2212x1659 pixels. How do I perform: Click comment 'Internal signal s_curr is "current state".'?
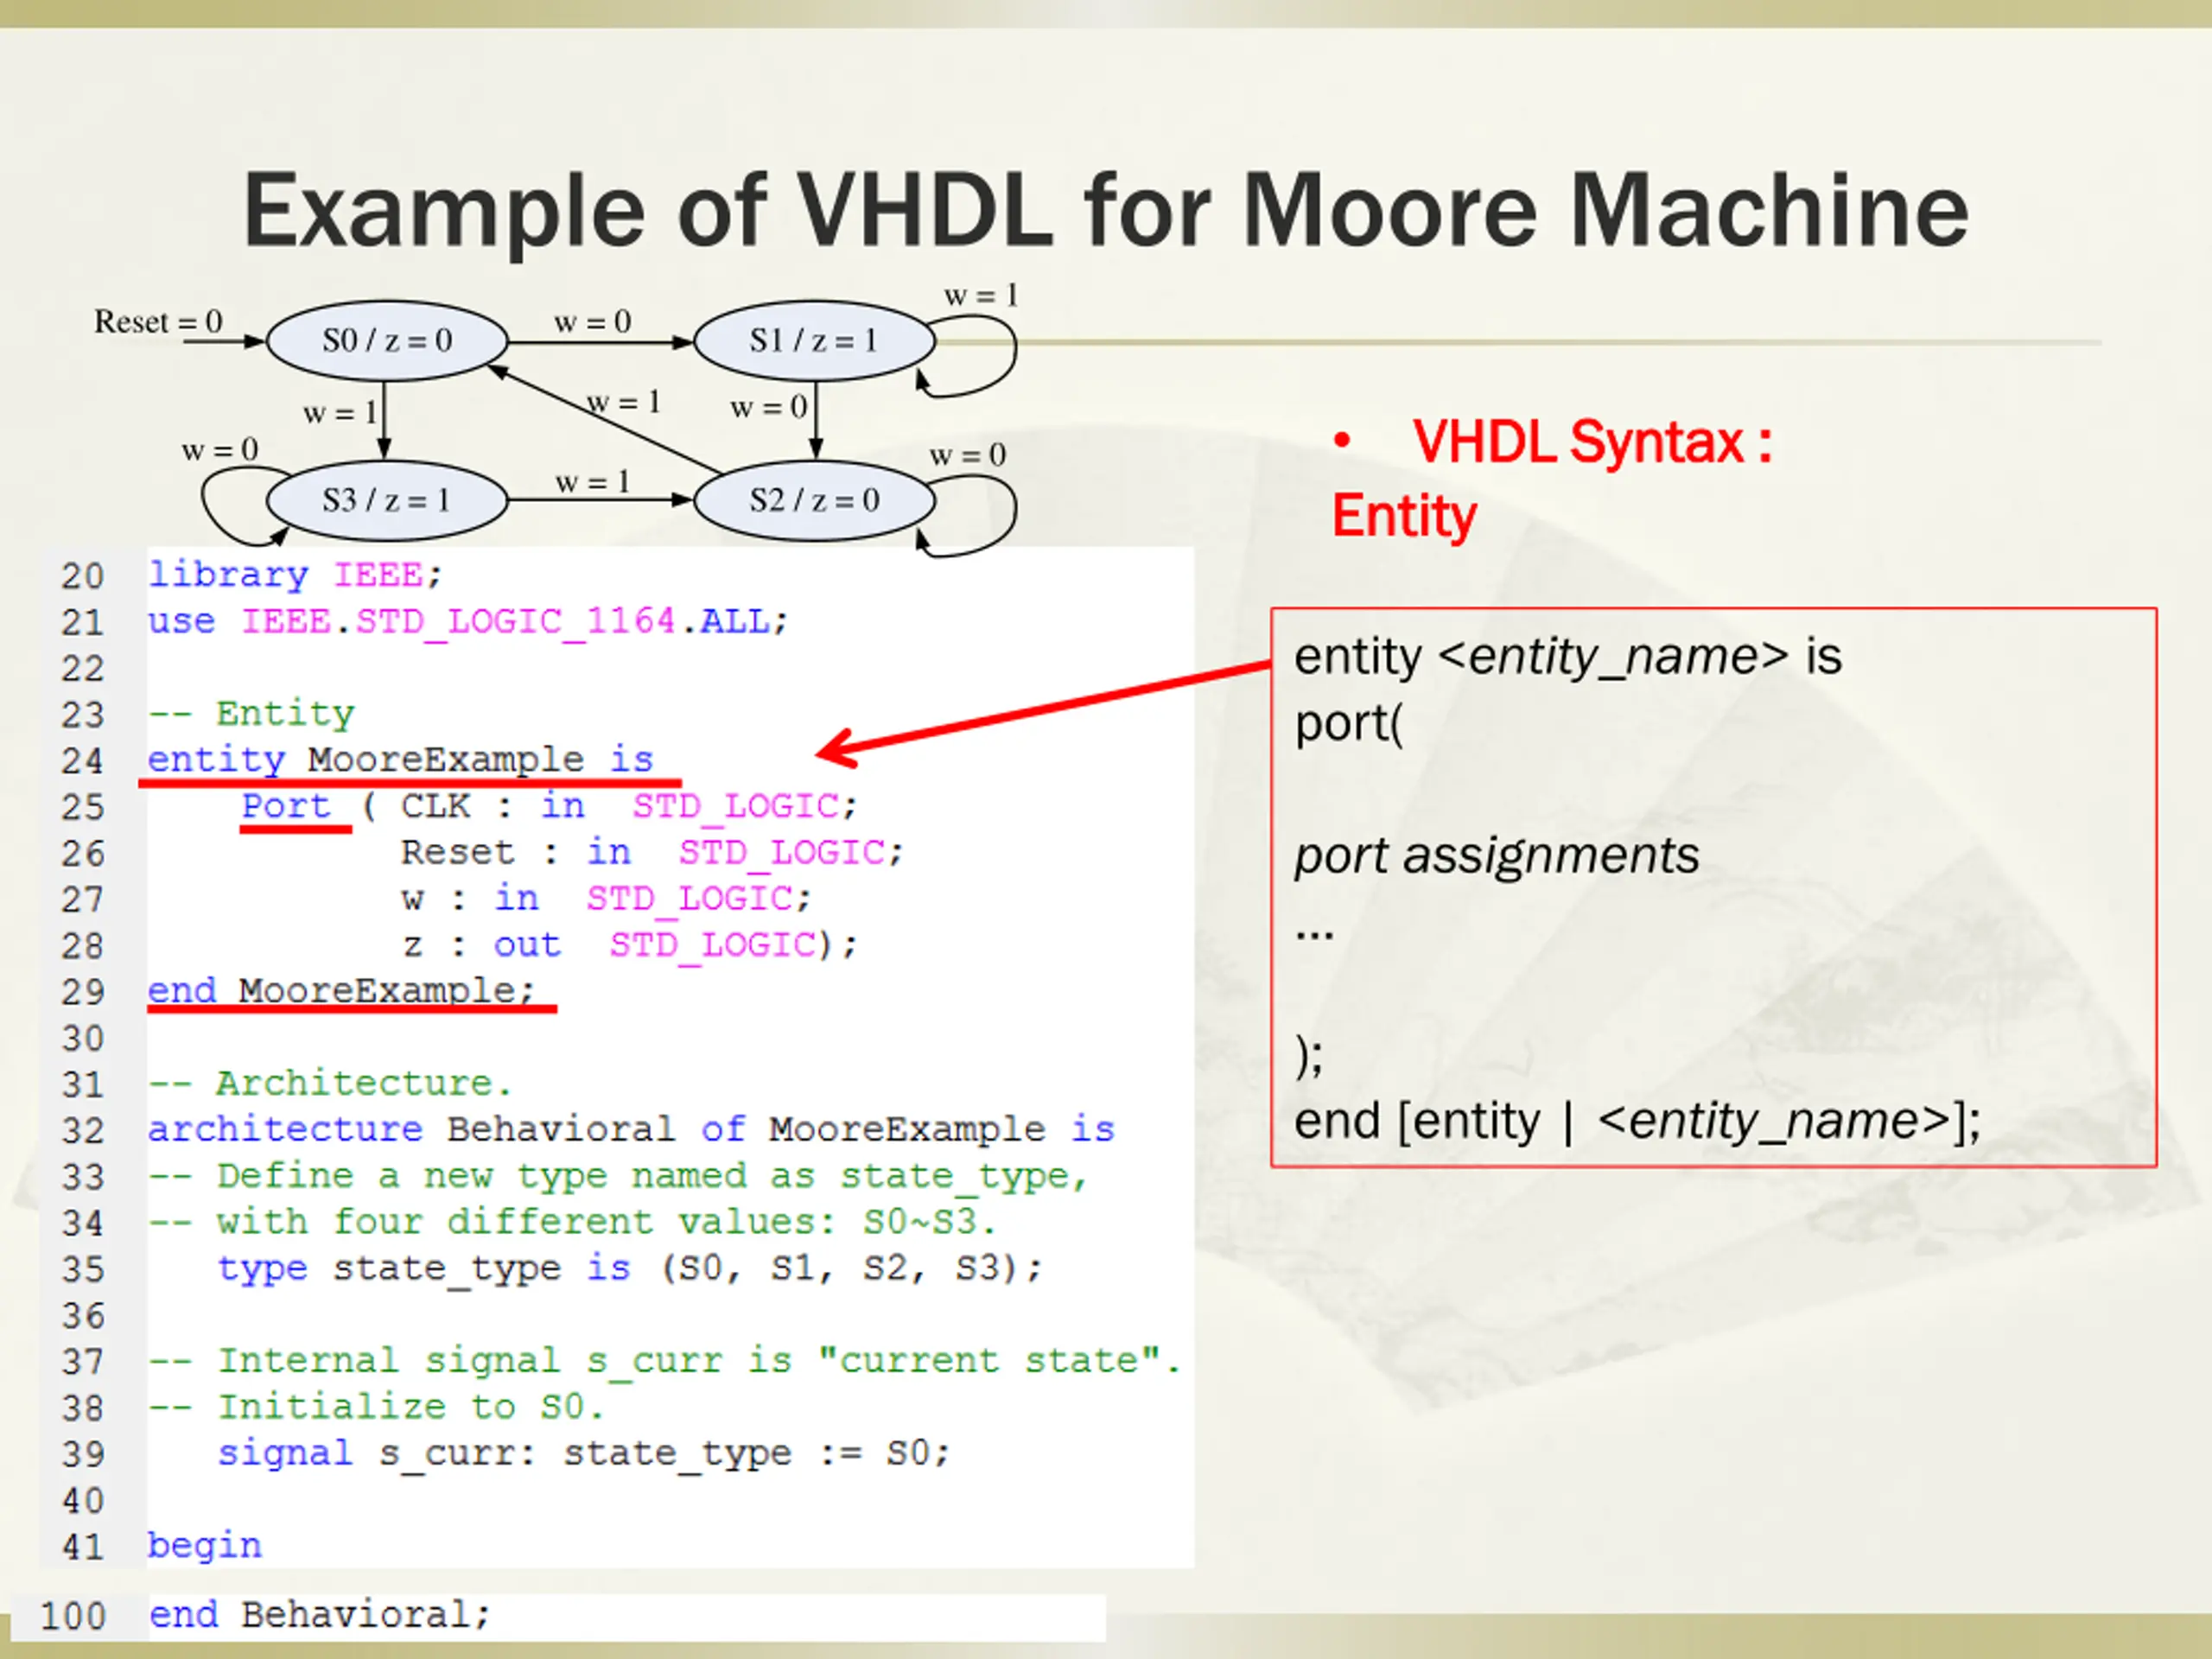(699, 1361)
